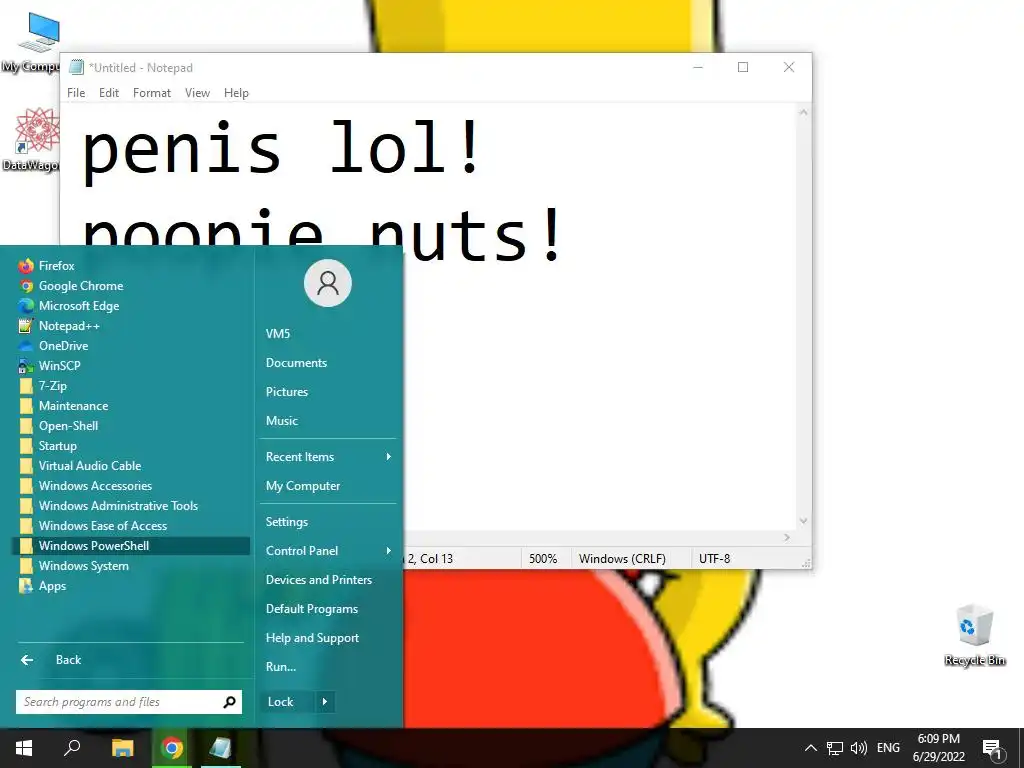Open the Apps entry in the start menu
Image resolution: width=1024 pixels, height=768 pixels.
(131, 586)
